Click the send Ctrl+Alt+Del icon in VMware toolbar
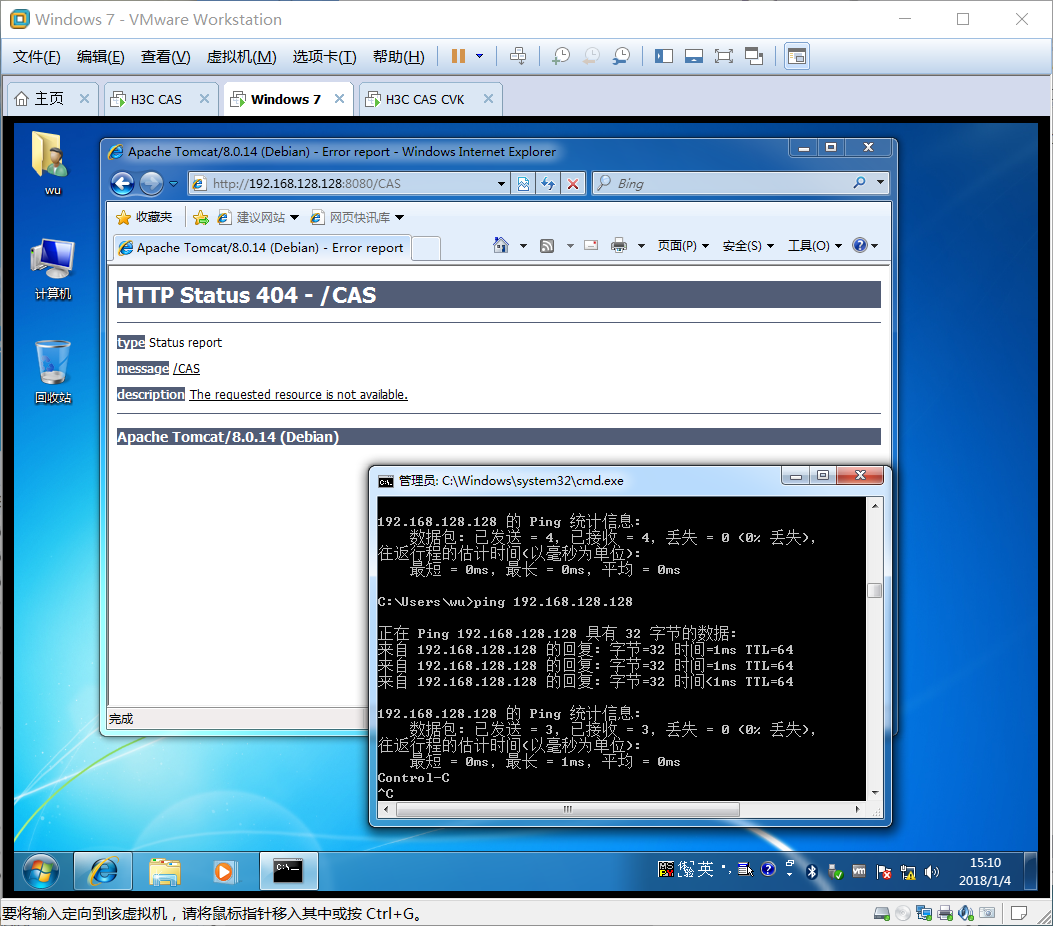Image resolution: width=1053 pixels, height=926 pixels. point(518,56)
